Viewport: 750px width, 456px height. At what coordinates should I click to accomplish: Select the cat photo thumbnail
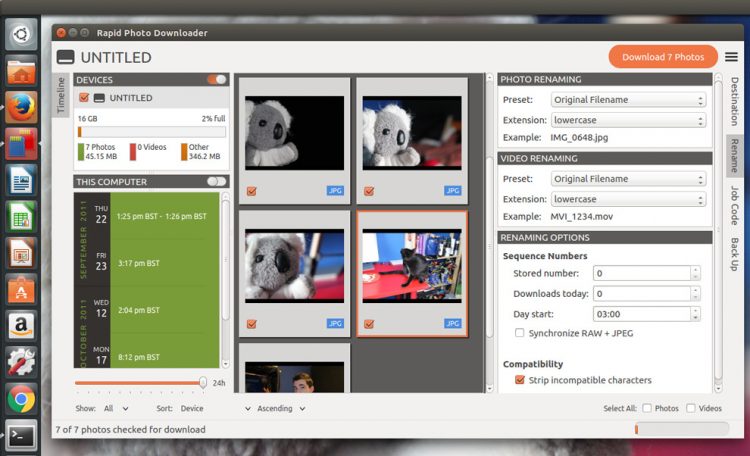[411, 268]
